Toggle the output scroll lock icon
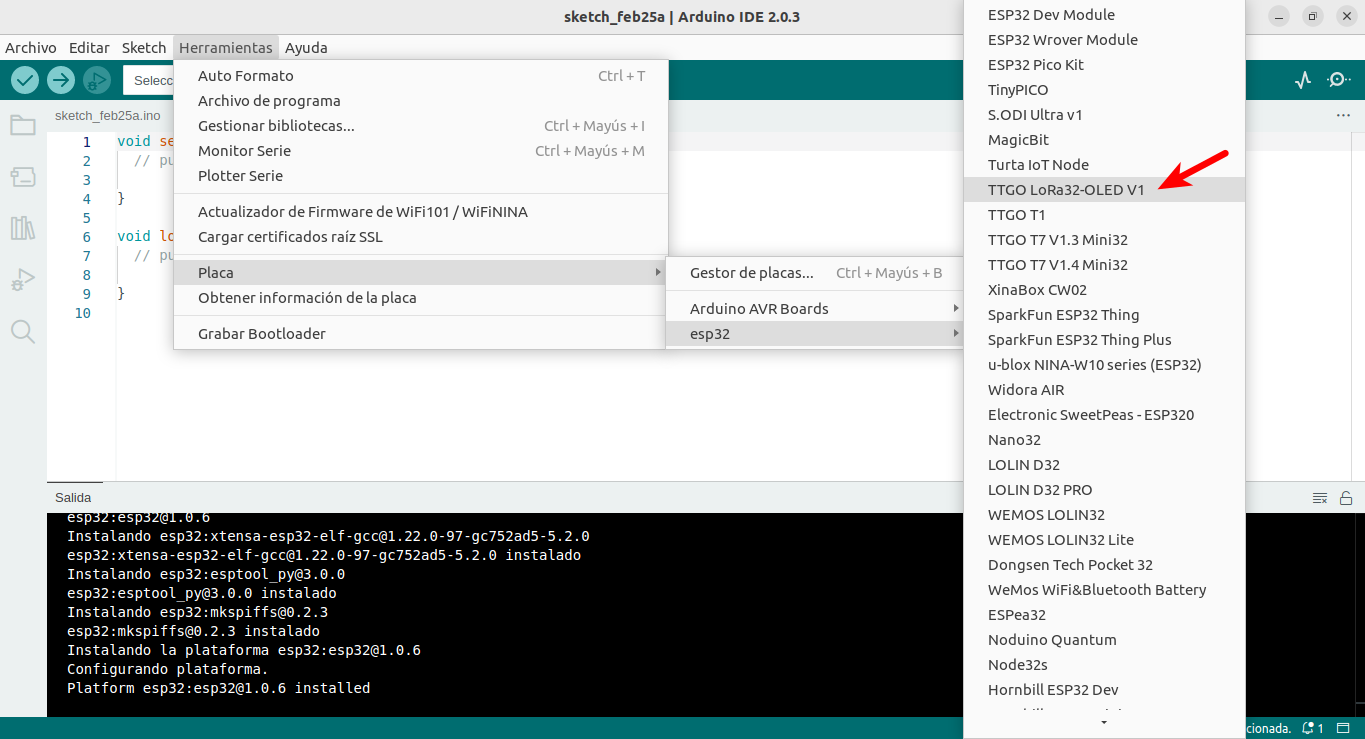 click(1346, 498)
